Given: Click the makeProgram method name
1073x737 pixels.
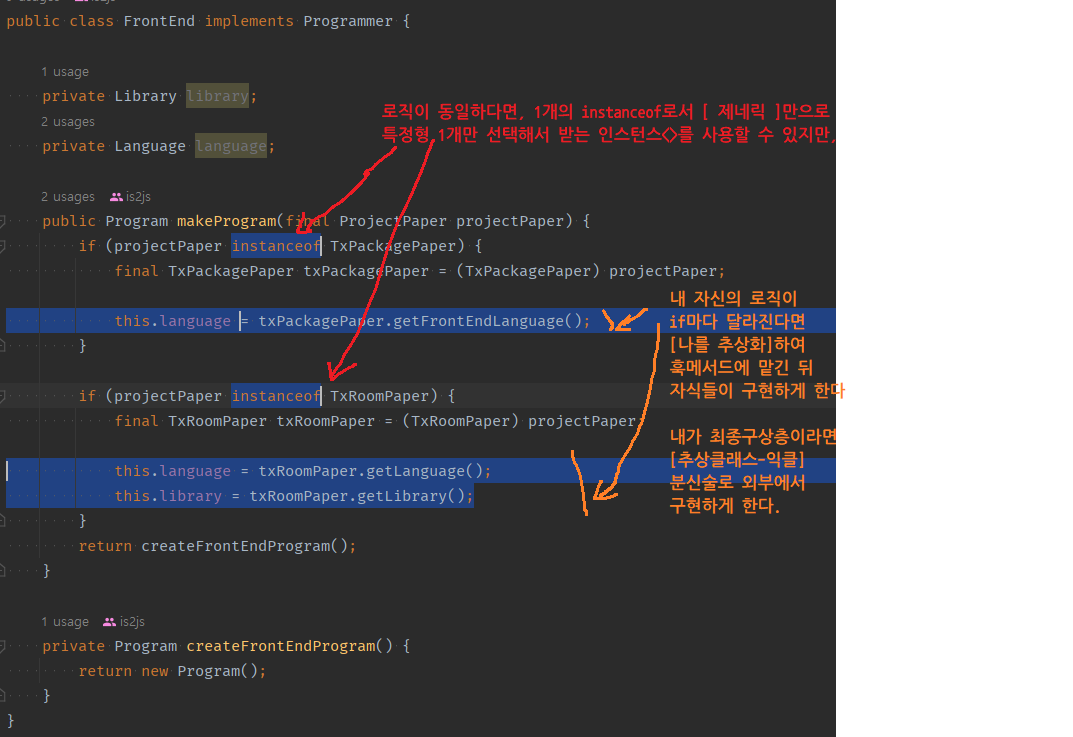Looking at the screenshot, I should 227,222.
